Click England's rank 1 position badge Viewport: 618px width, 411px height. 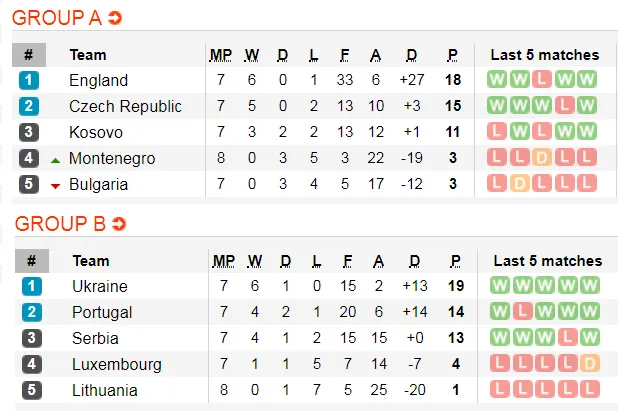30,80
